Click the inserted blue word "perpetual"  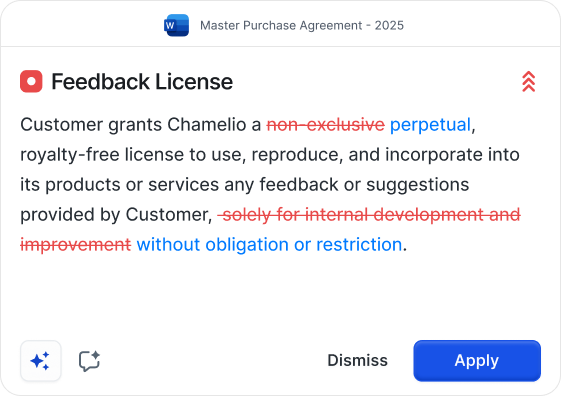(x=430, y=125)
